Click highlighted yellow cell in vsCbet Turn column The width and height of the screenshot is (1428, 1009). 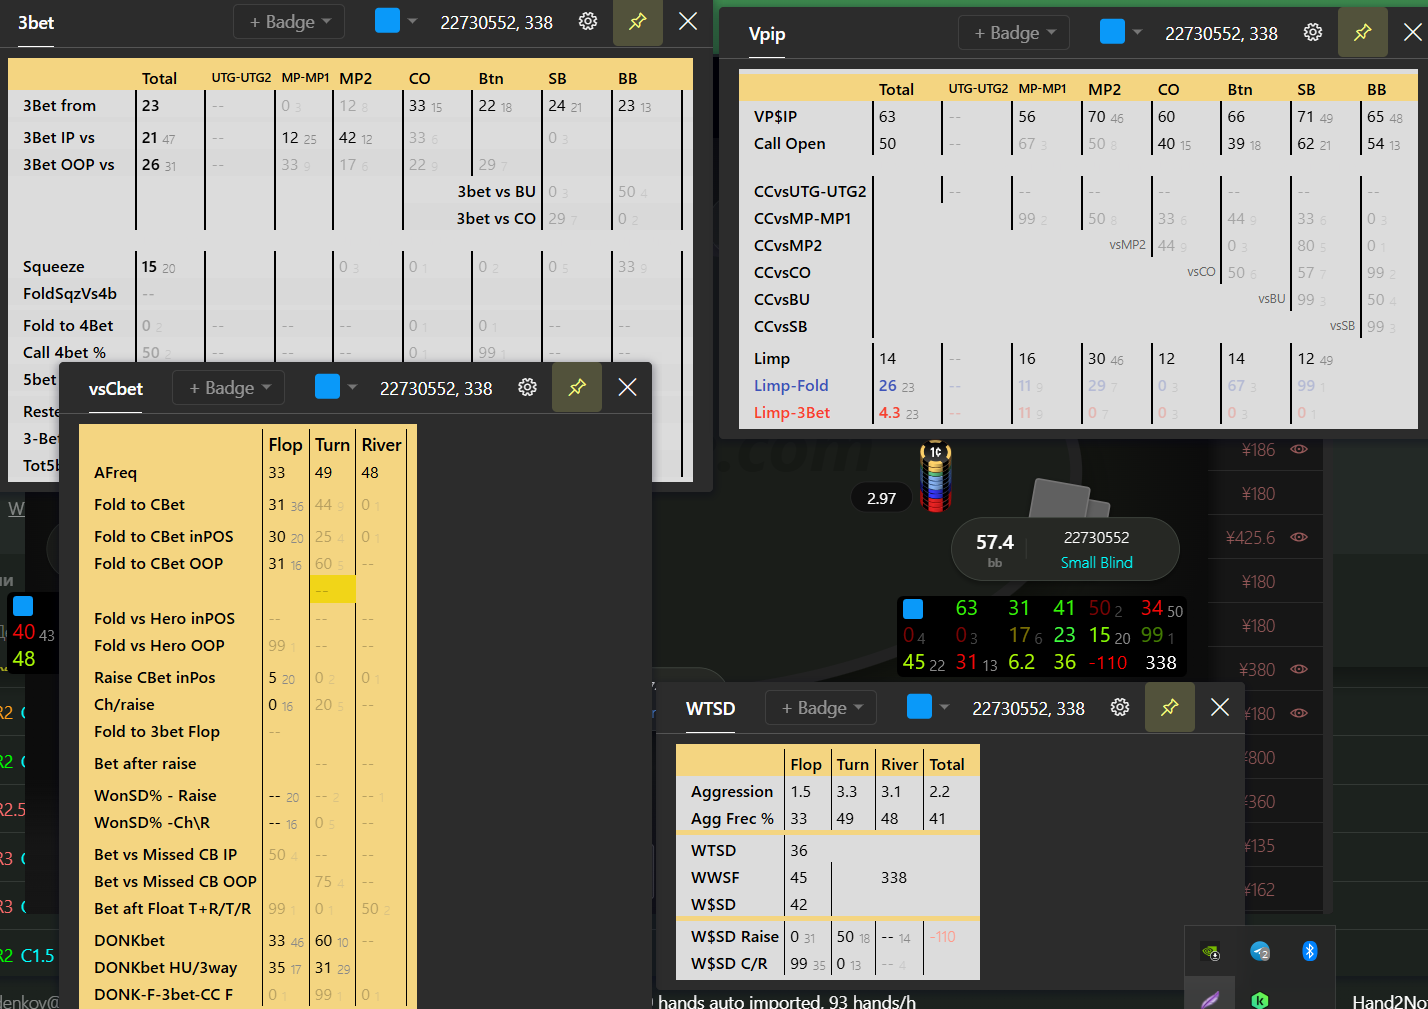click(x=333, y=590)
